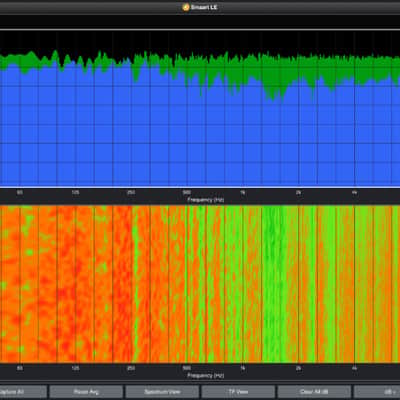This screenshot has height=400, width=400.
Task: Click the red low-frequency spectrograph region
Action: tap(67, 283)
